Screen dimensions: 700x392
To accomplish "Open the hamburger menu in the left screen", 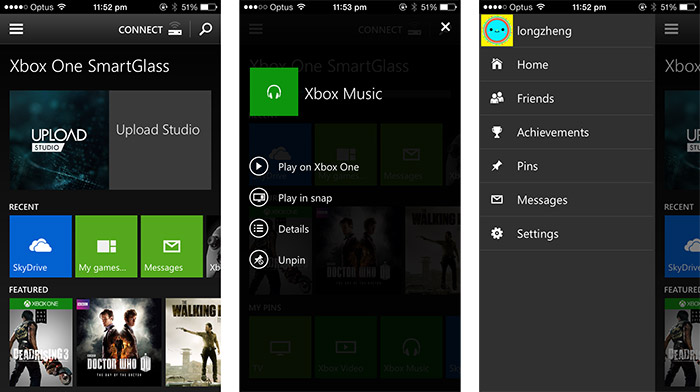I will [x=16, y=29].
